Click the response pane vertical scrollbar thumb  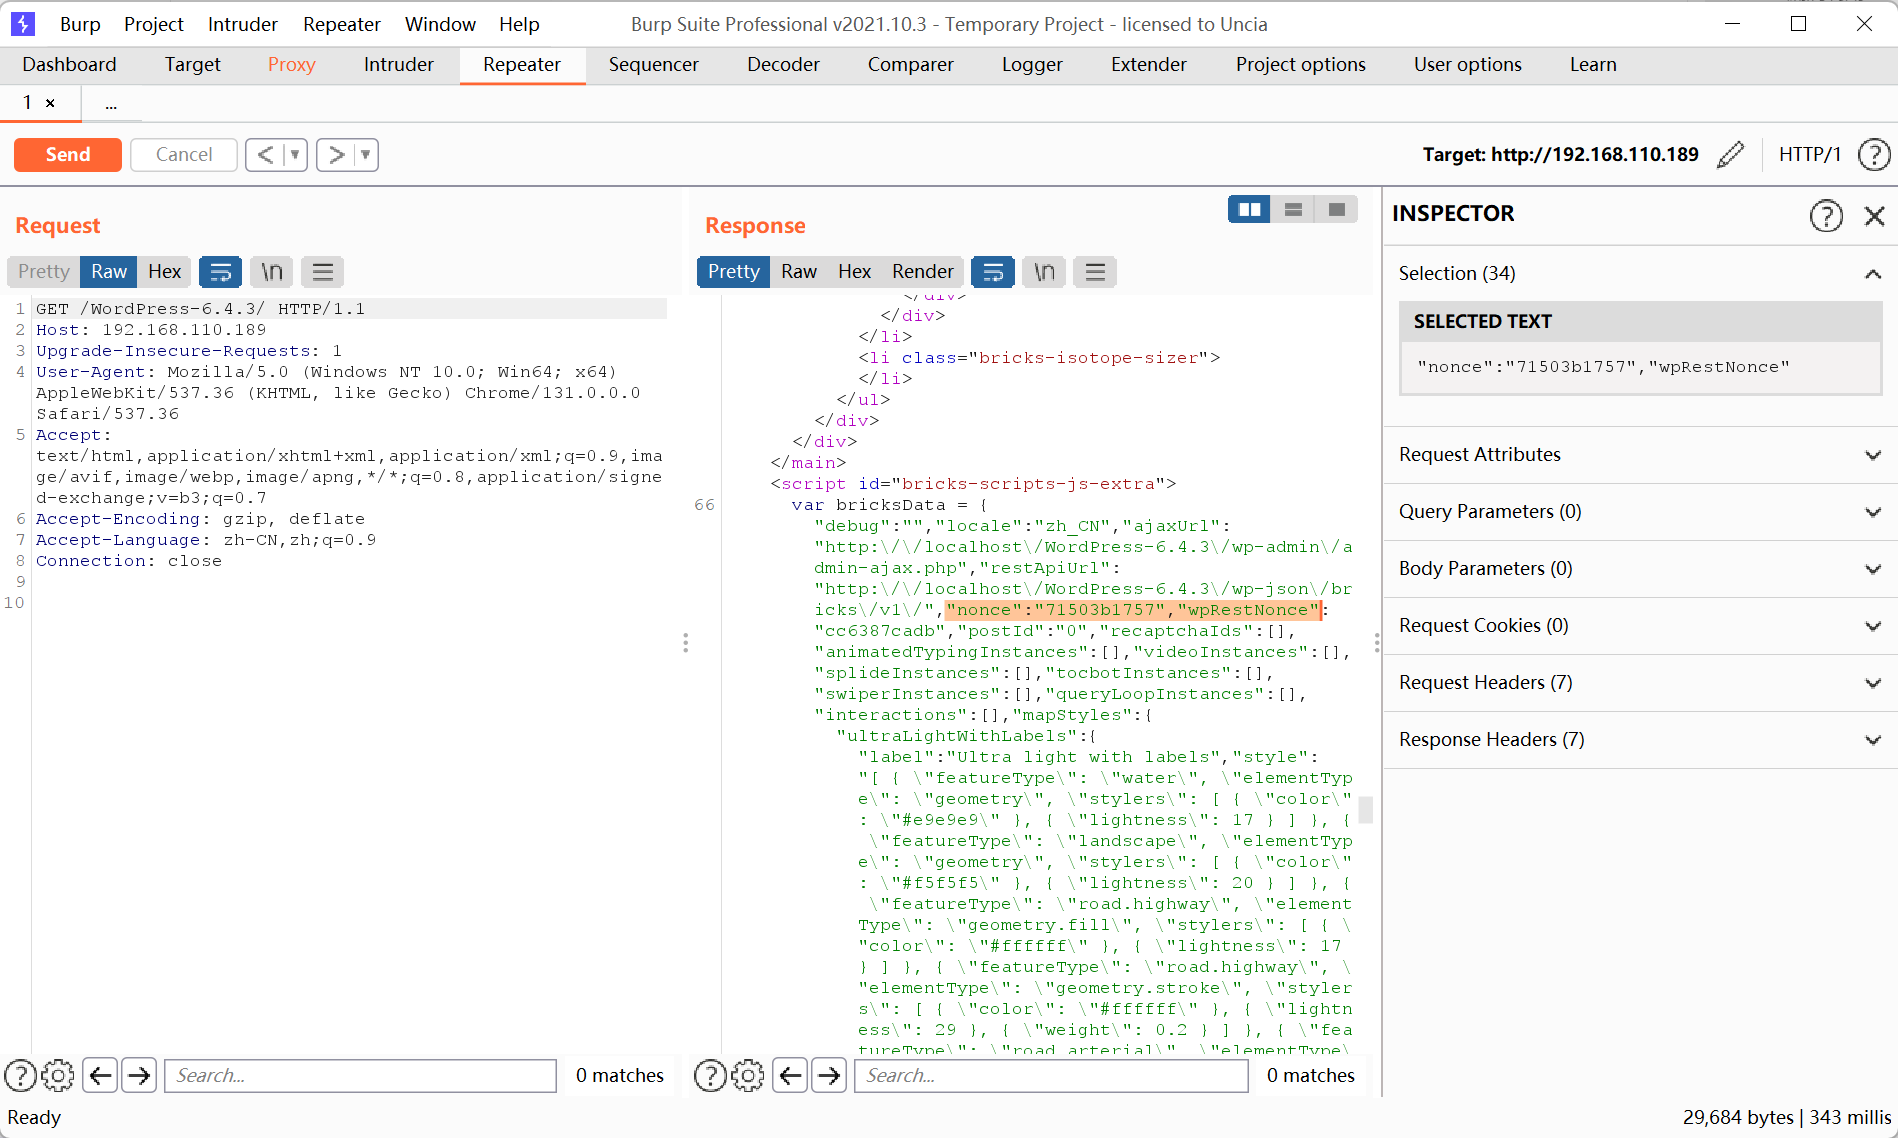(1365, 808)
